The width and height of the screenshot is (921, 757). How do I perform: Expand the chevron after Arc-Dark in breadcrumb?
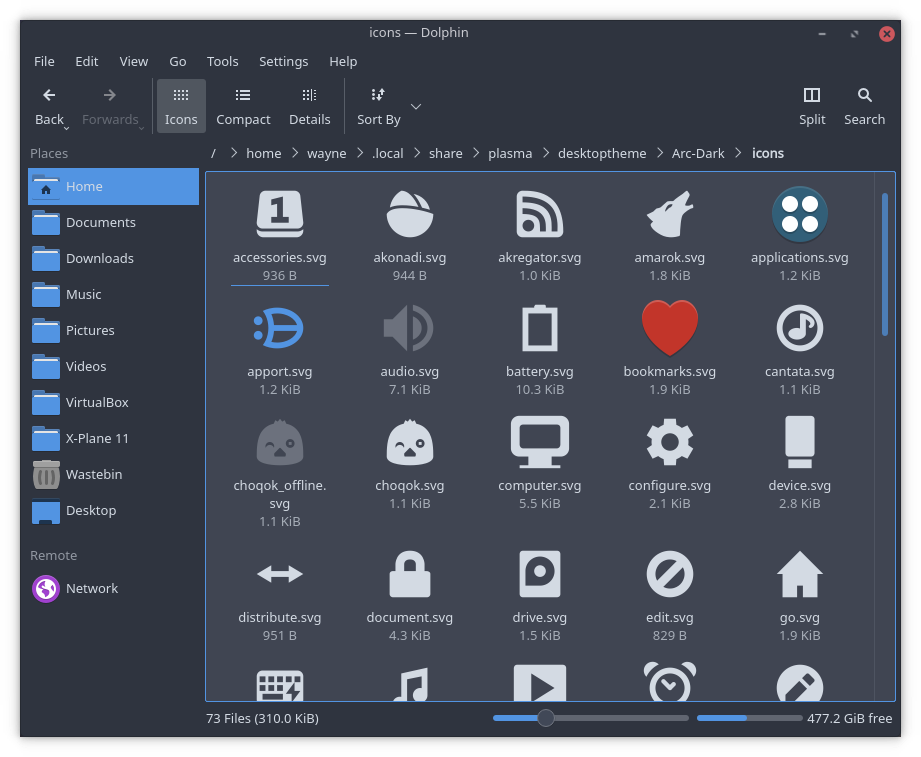738,153
